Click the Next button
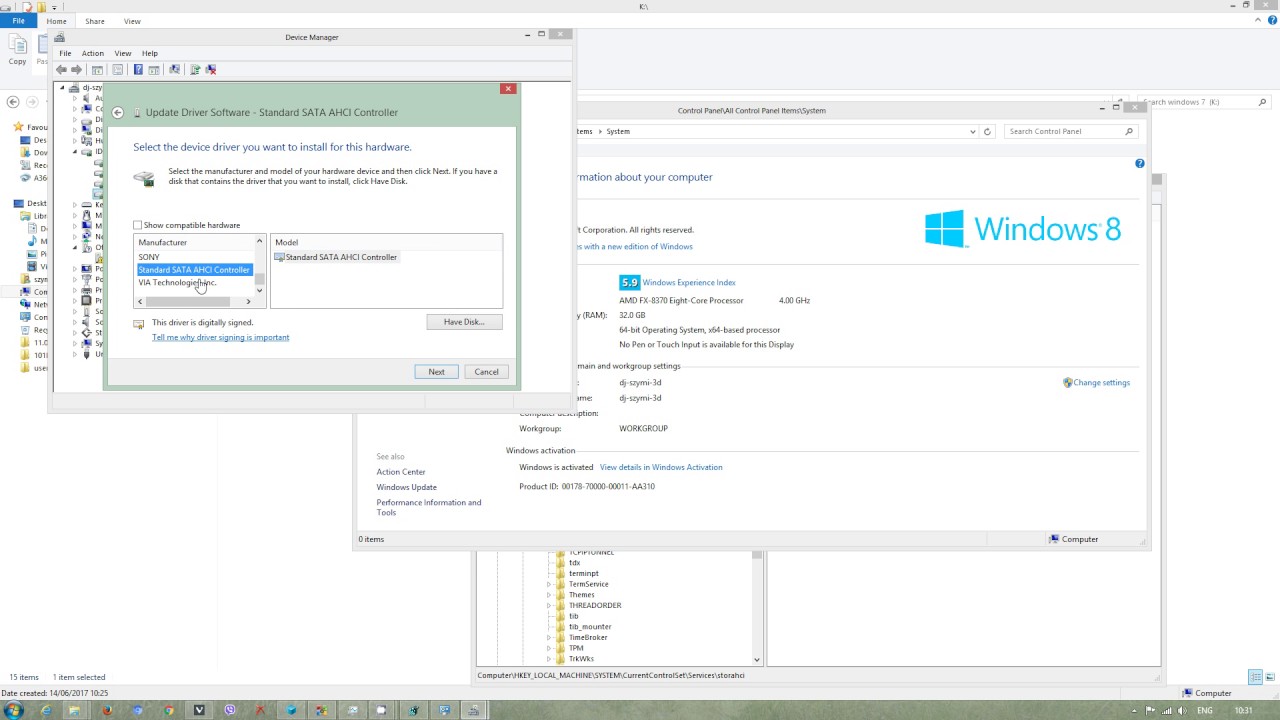The height and width of the screenshot is (720, 1280). [437, 372]
